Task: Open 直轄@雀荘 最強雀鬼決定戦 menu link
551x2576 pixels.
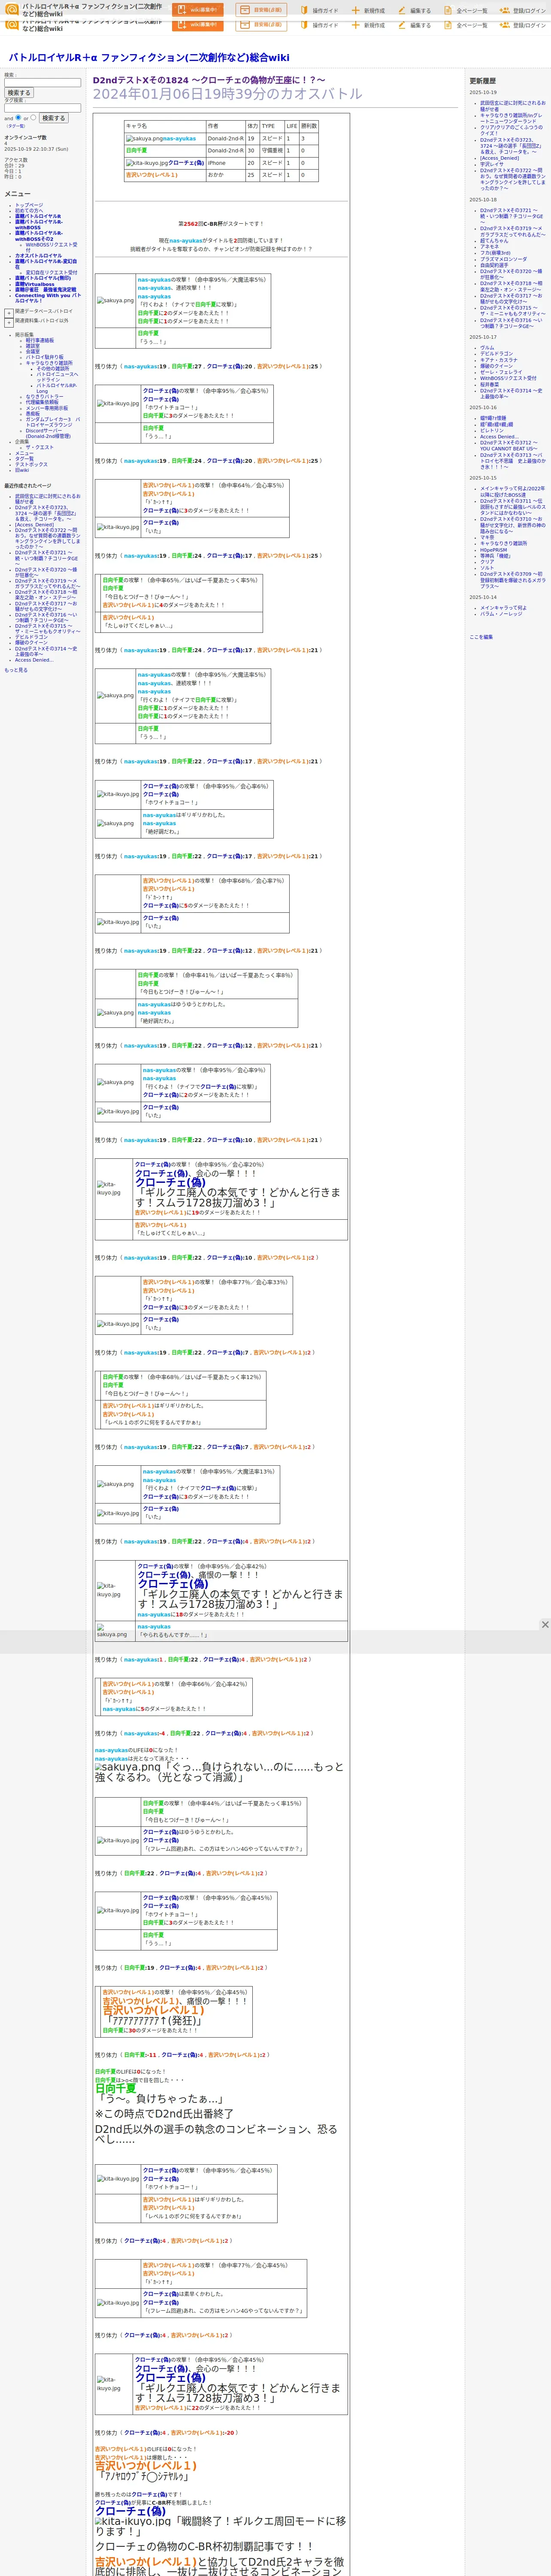Action: click(x=45, y=290)
